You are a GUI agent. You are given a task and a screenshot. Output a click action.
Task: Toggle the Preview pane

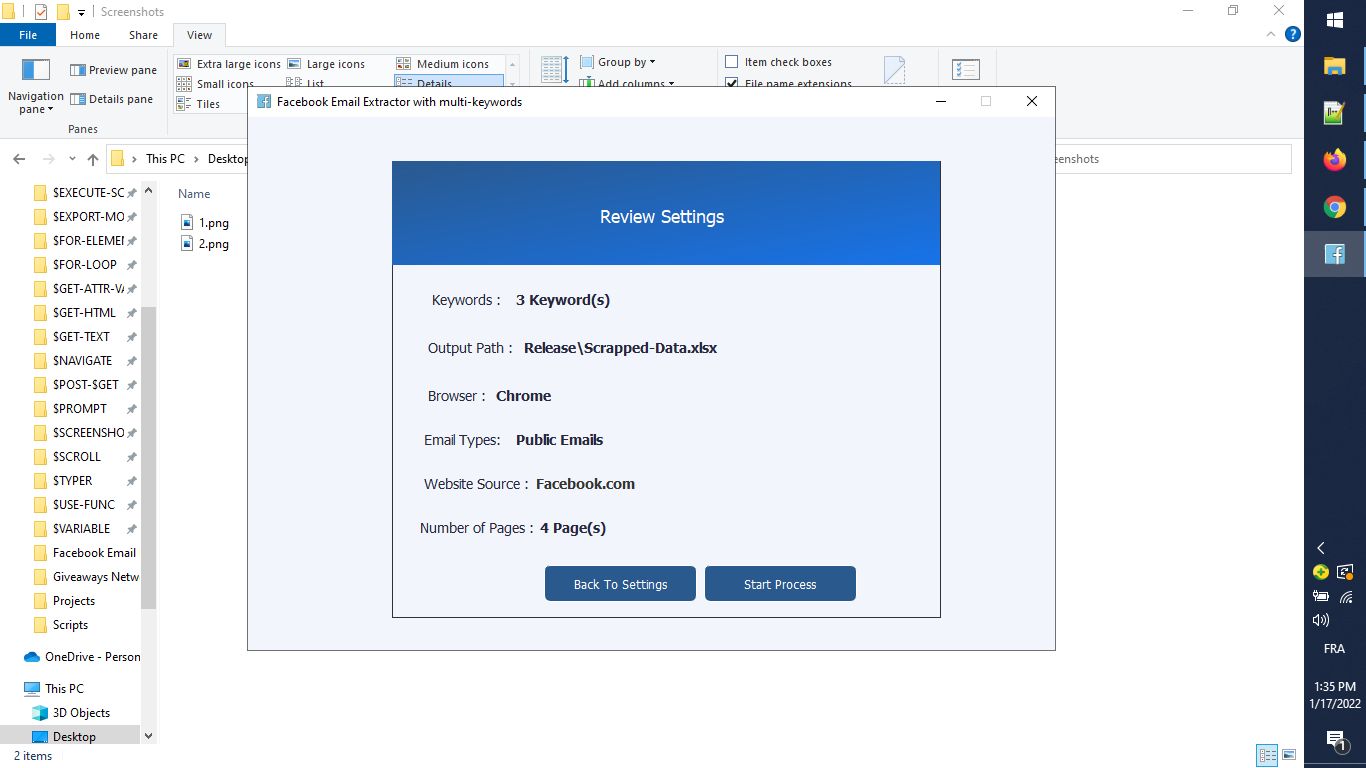point(113,70)
